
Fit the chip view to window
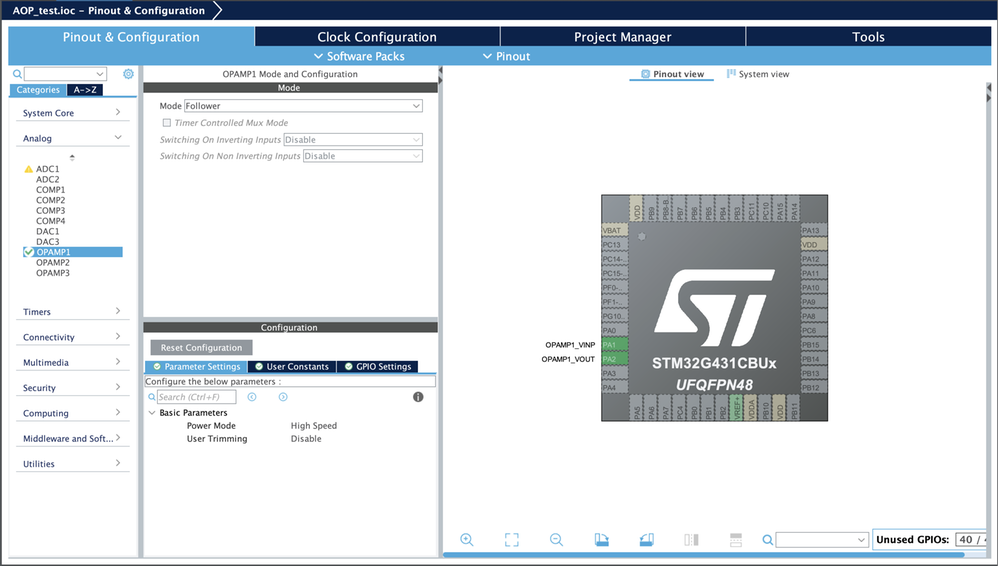pyautogui.click(x=511, y=539)
